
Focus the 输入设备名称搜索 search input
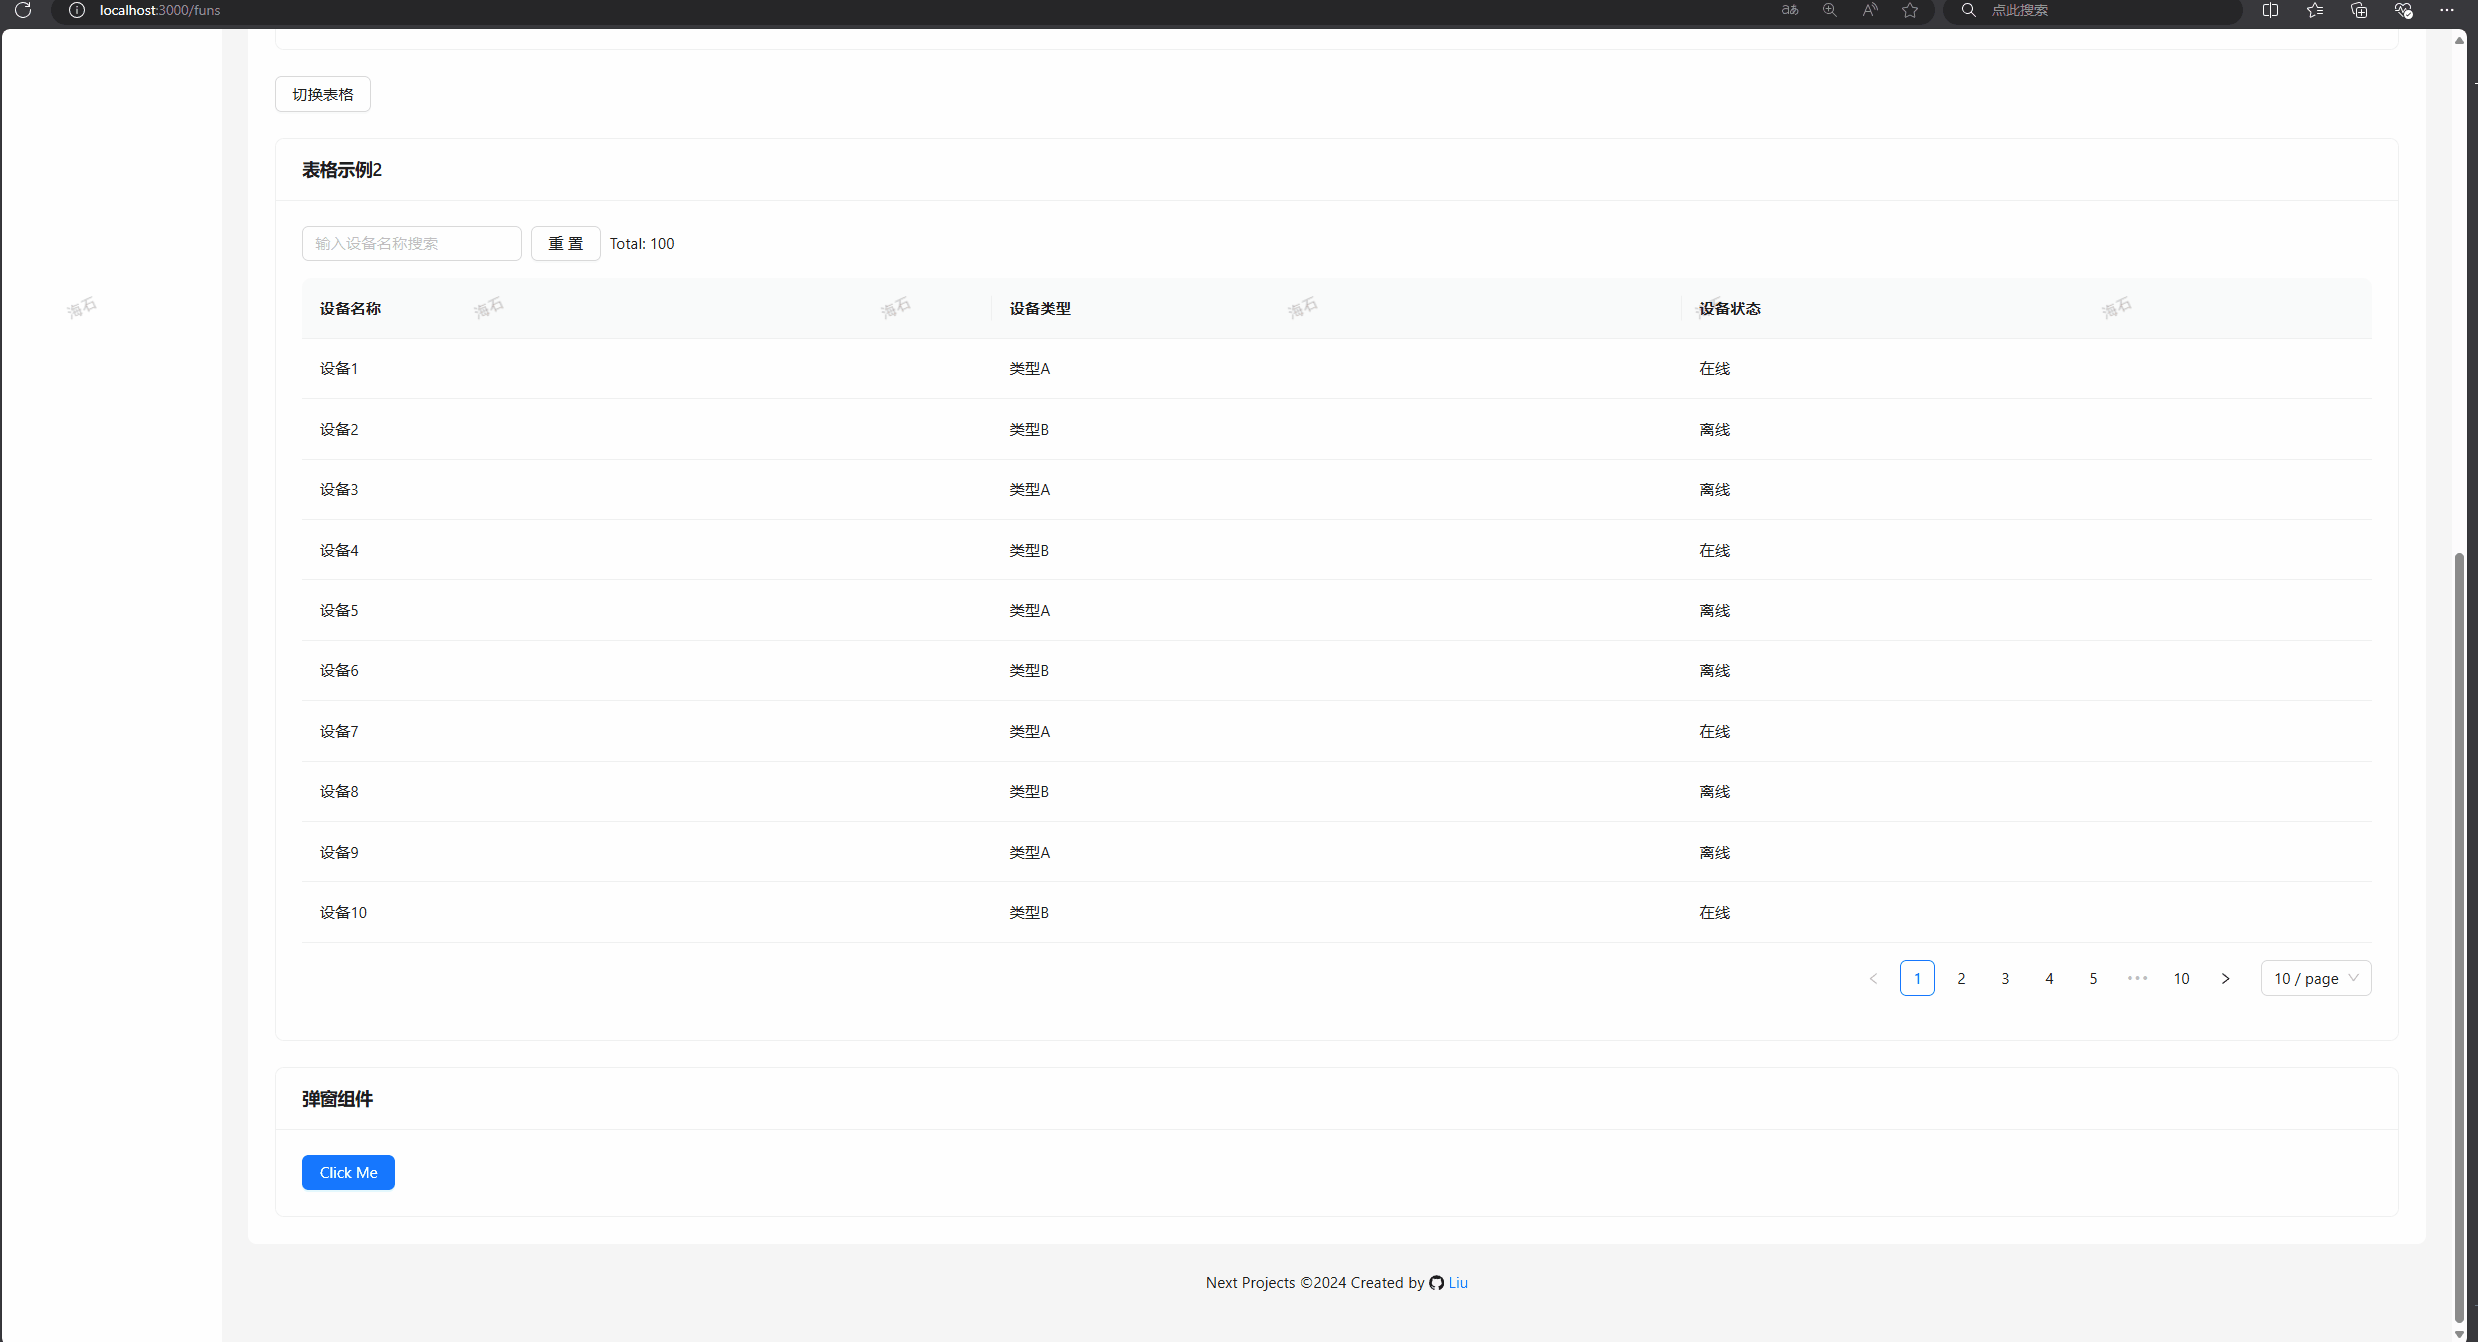click(x=411, y=243)
